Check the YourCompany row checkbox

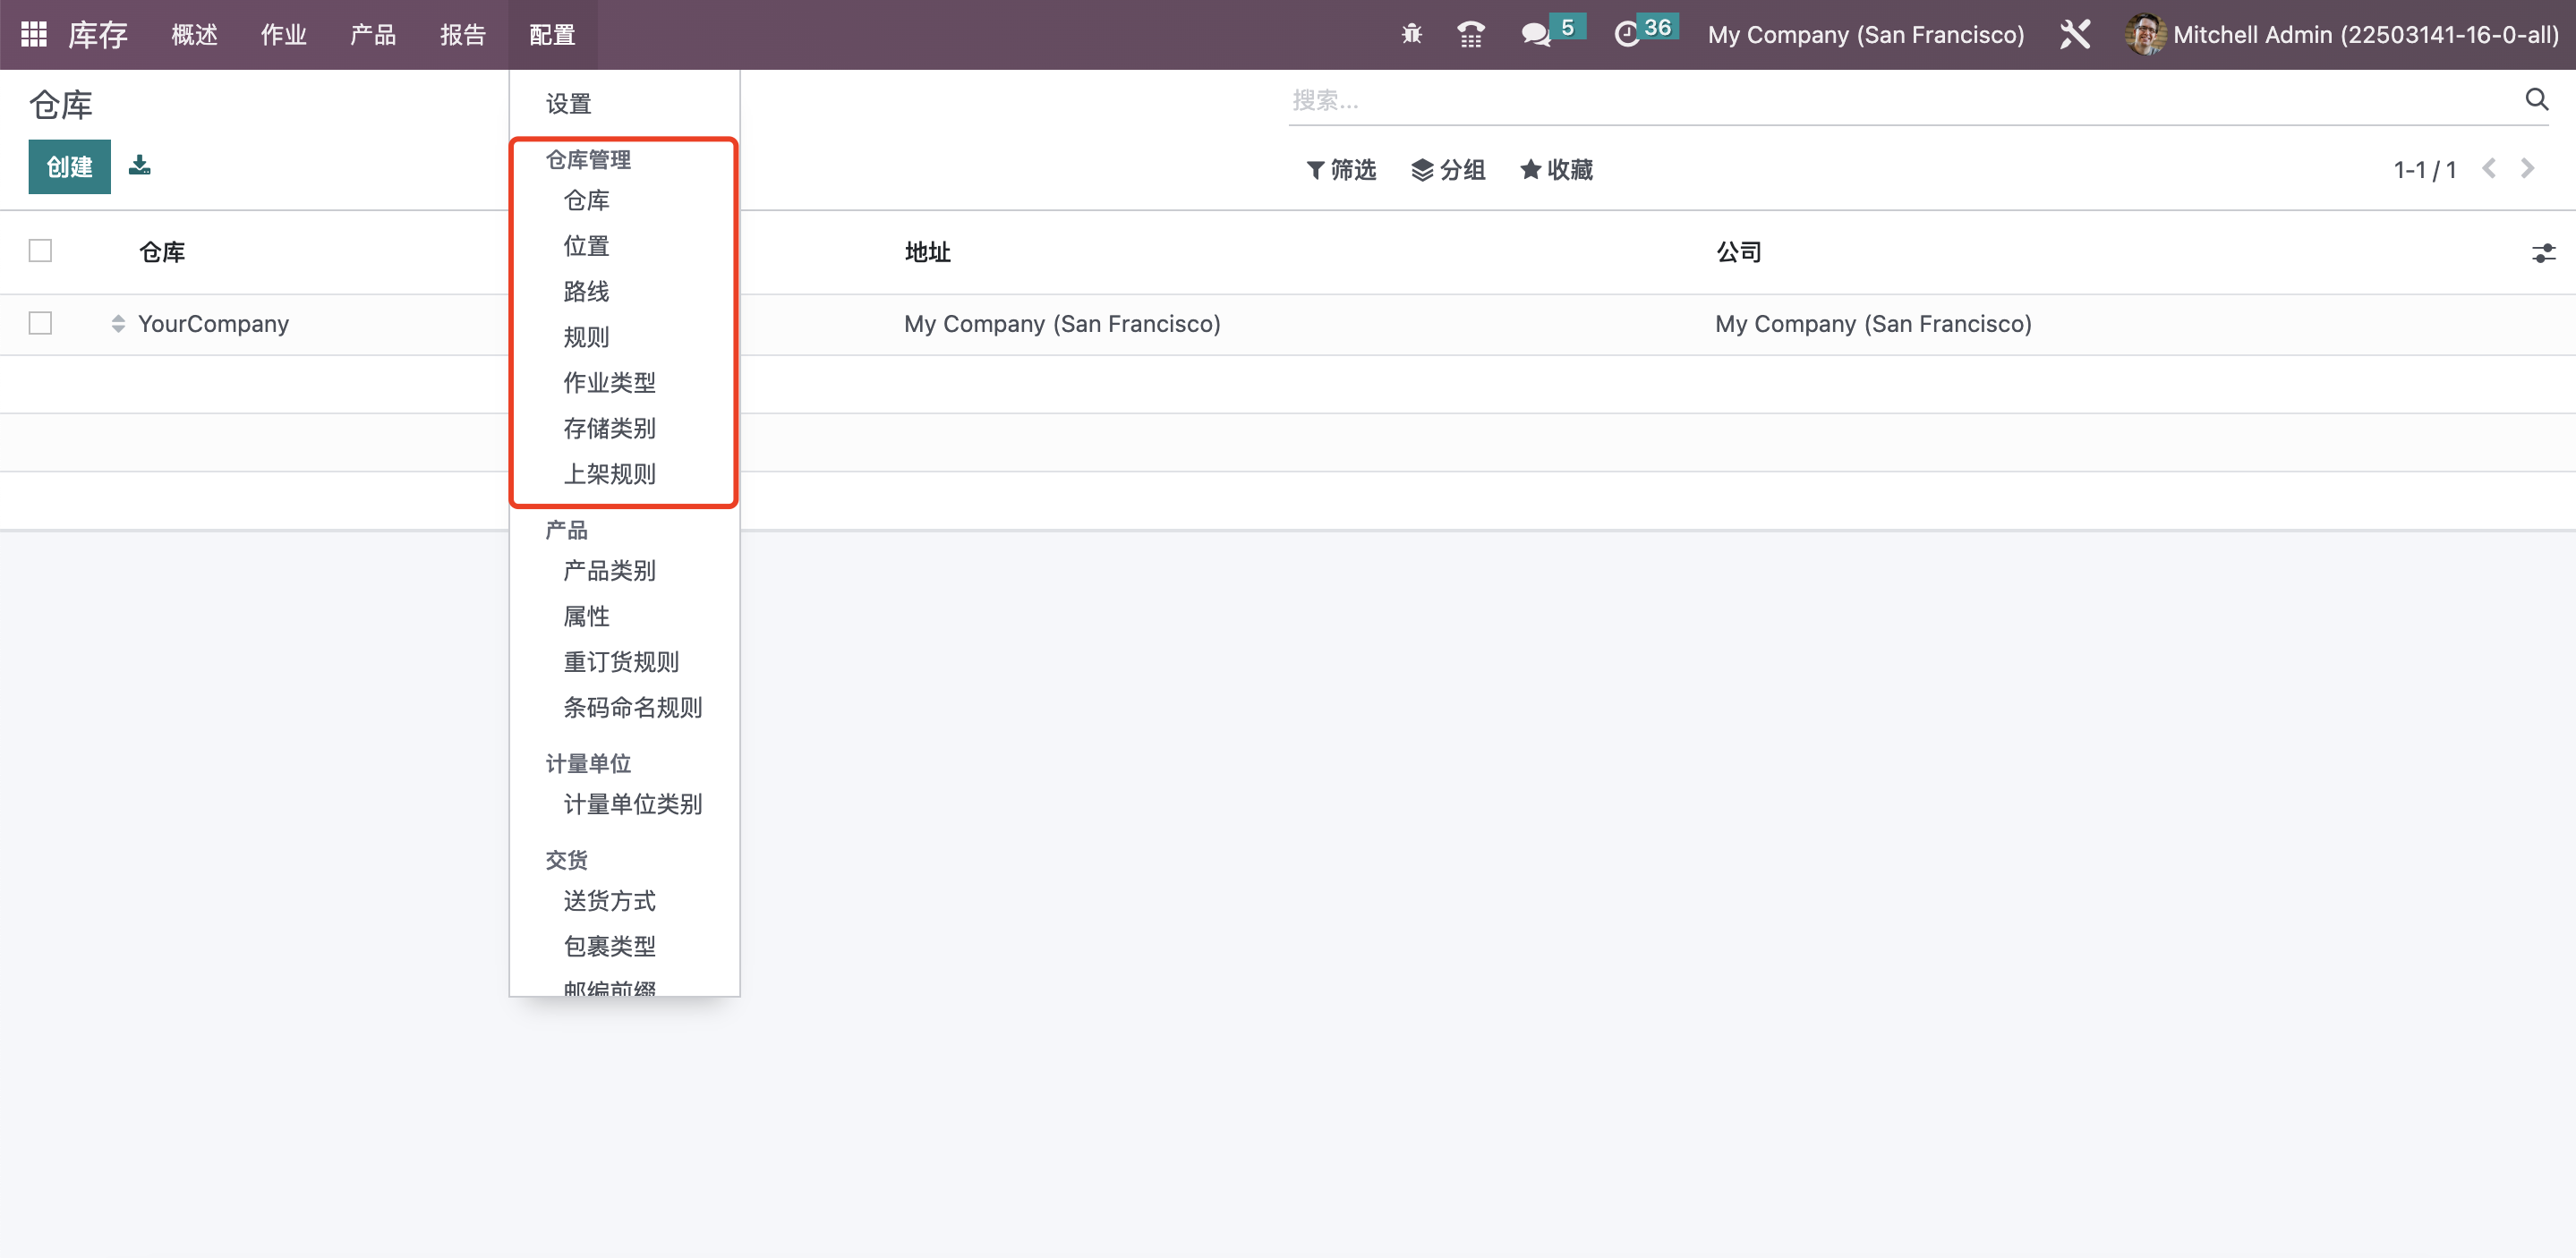pos(40,324)
